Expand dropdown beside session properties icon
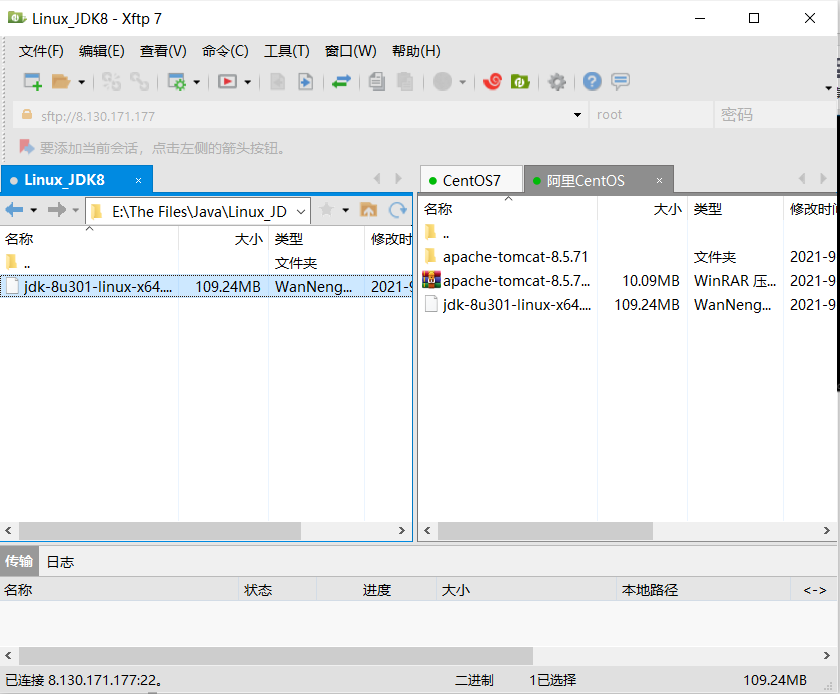This screenshot has height=694, width=840. tap(197, 83)
